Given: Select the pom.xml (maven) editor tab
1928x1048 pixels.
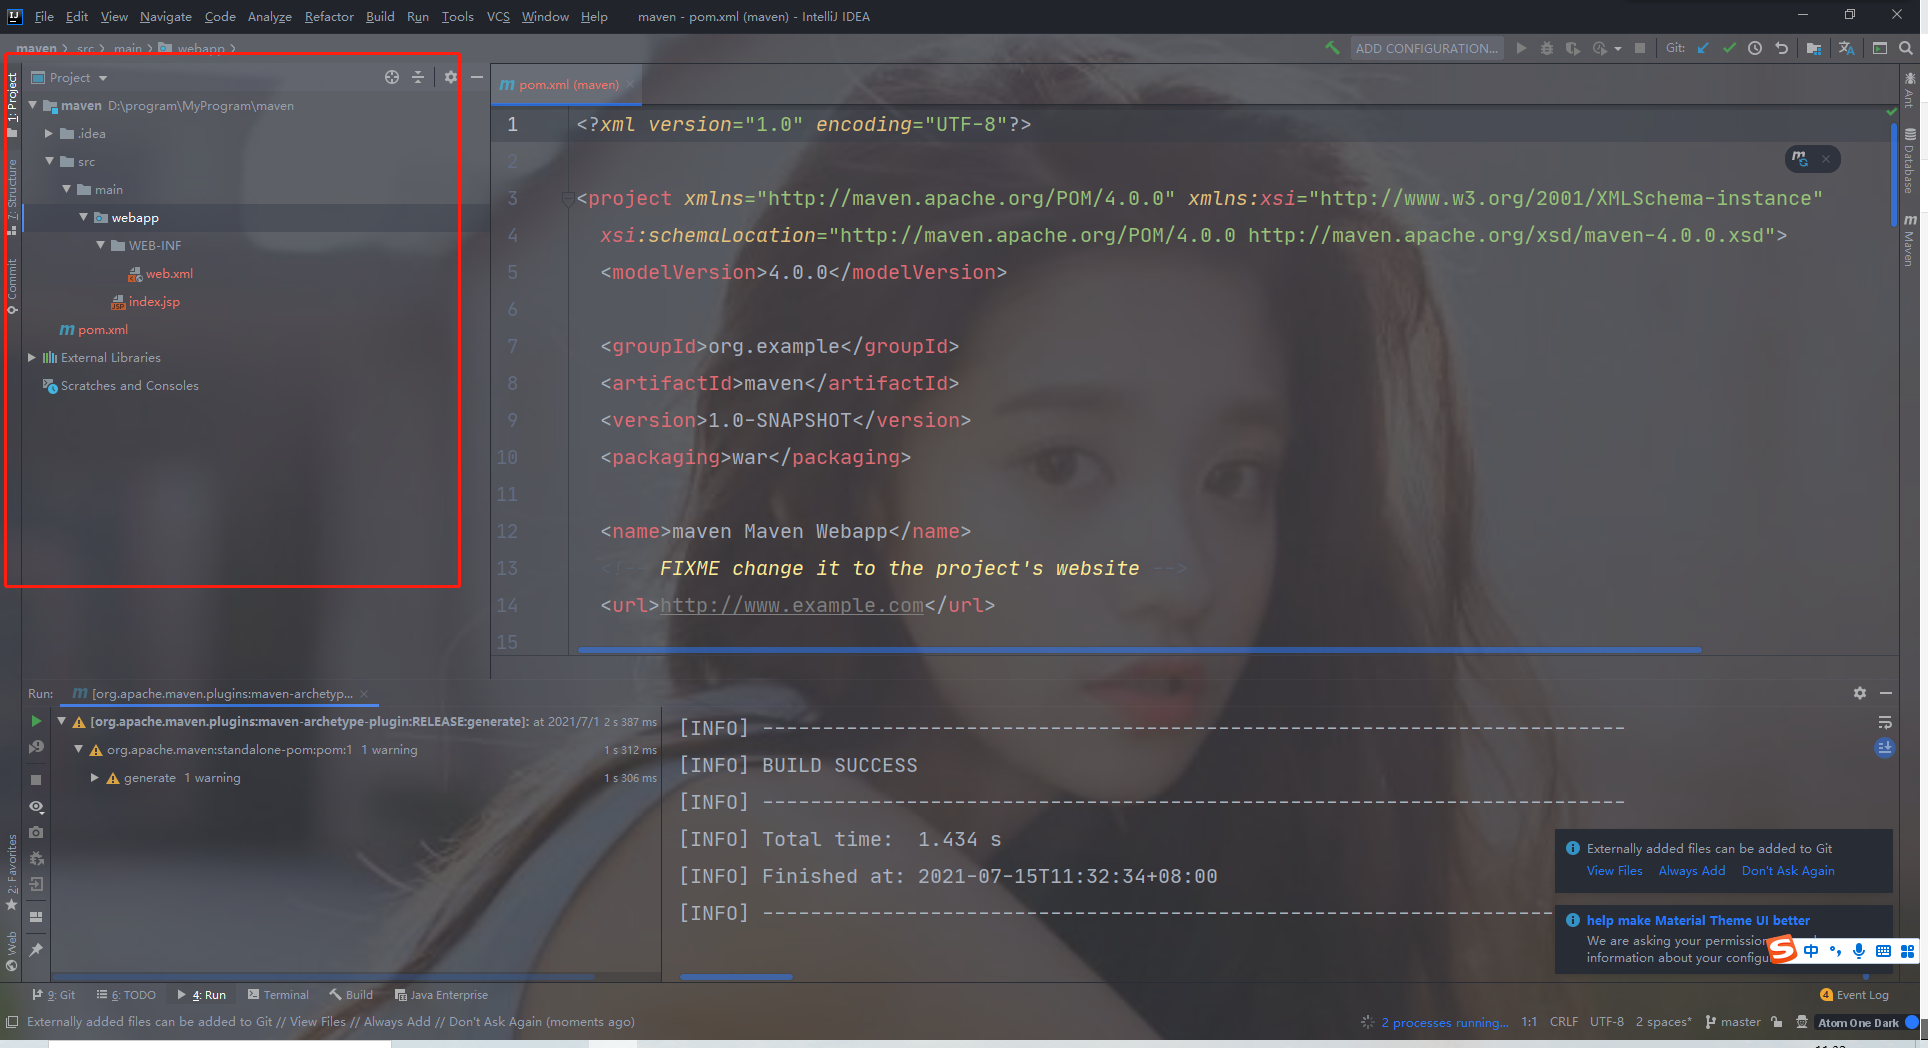Looking at the screenshot, I should (x=568, y=85).
